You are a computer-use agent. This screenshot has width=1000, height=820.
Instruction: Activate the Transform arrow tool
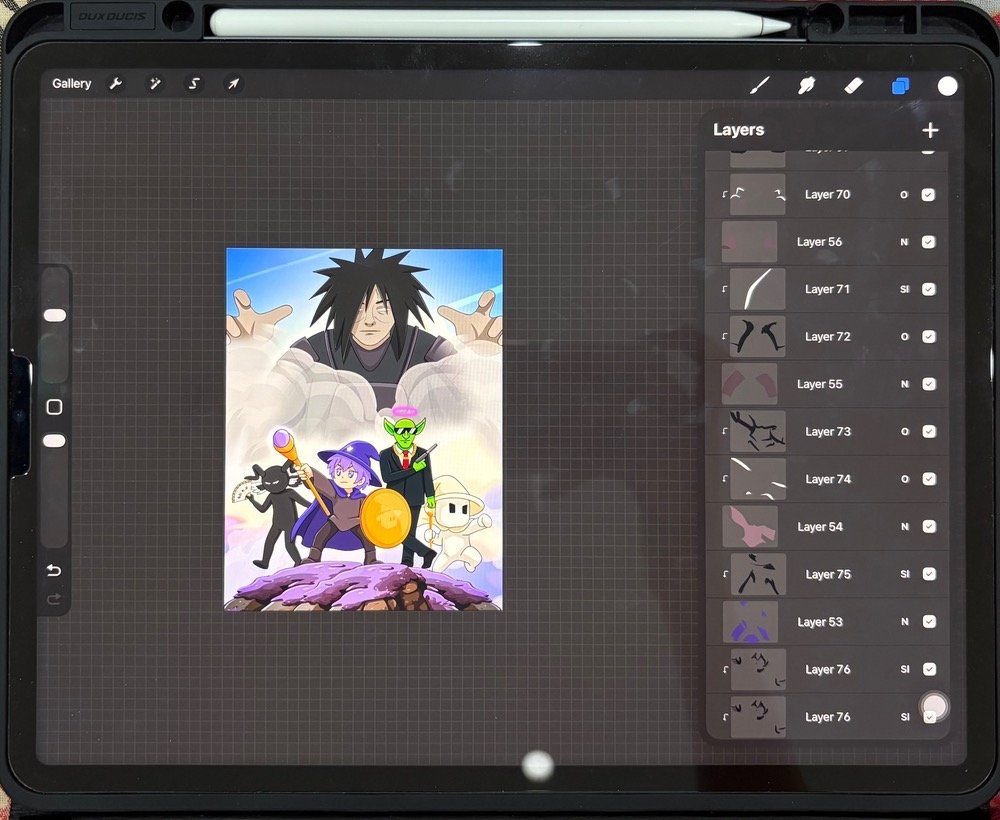(233, 84)
